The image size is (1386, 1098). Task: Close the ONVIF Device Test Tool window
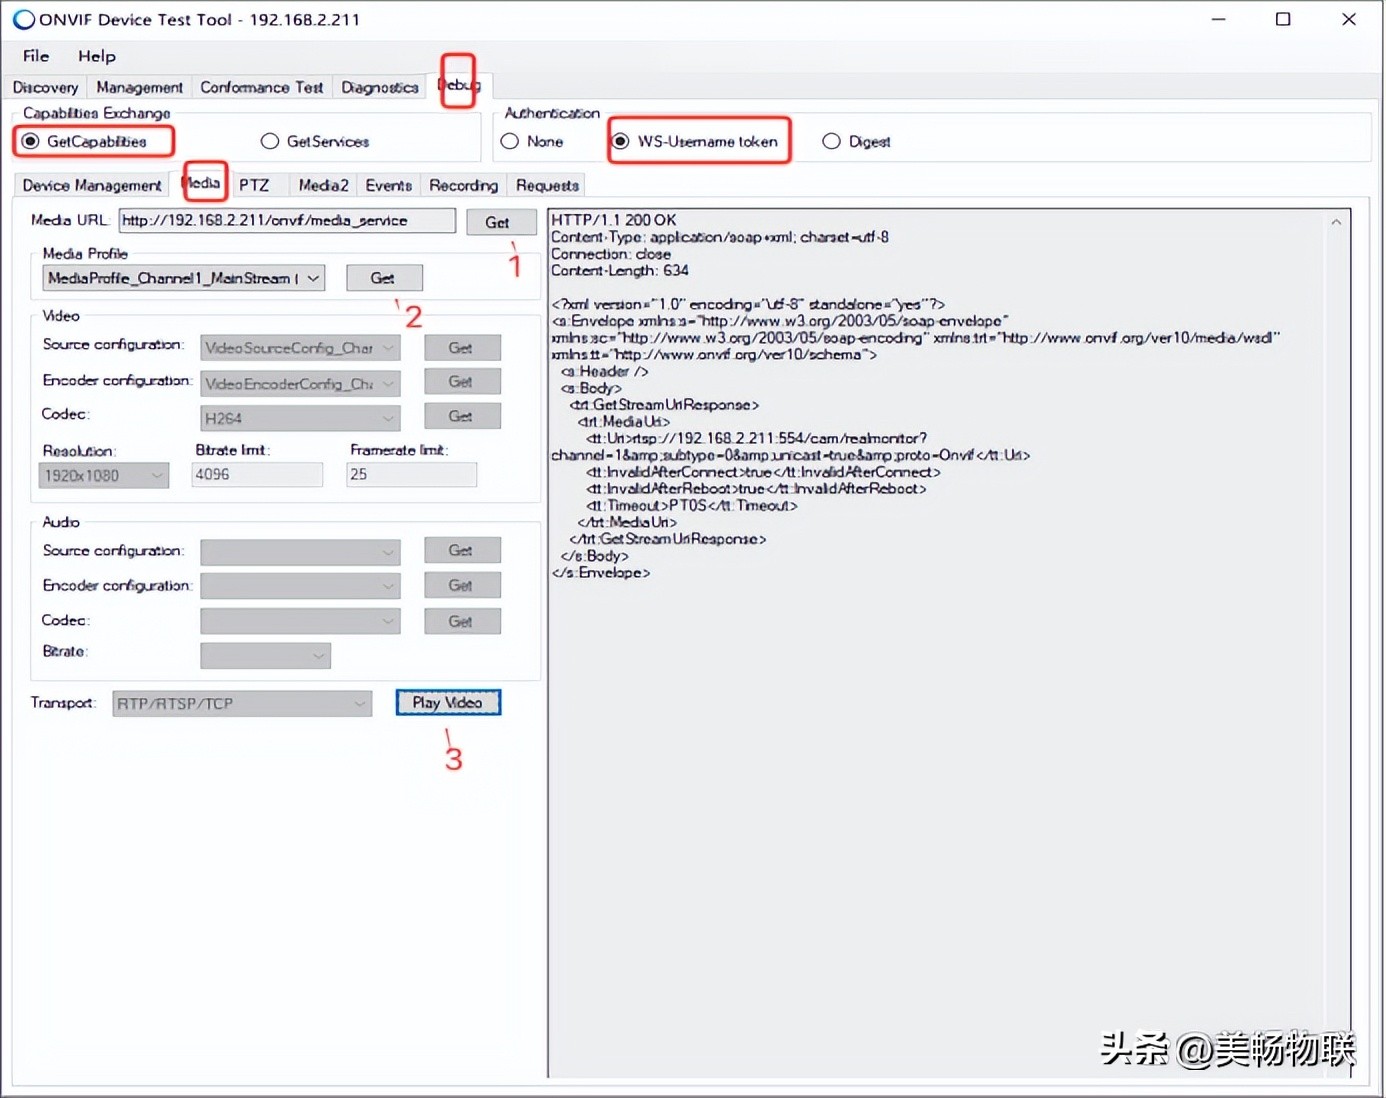(x=1348, y=19)
